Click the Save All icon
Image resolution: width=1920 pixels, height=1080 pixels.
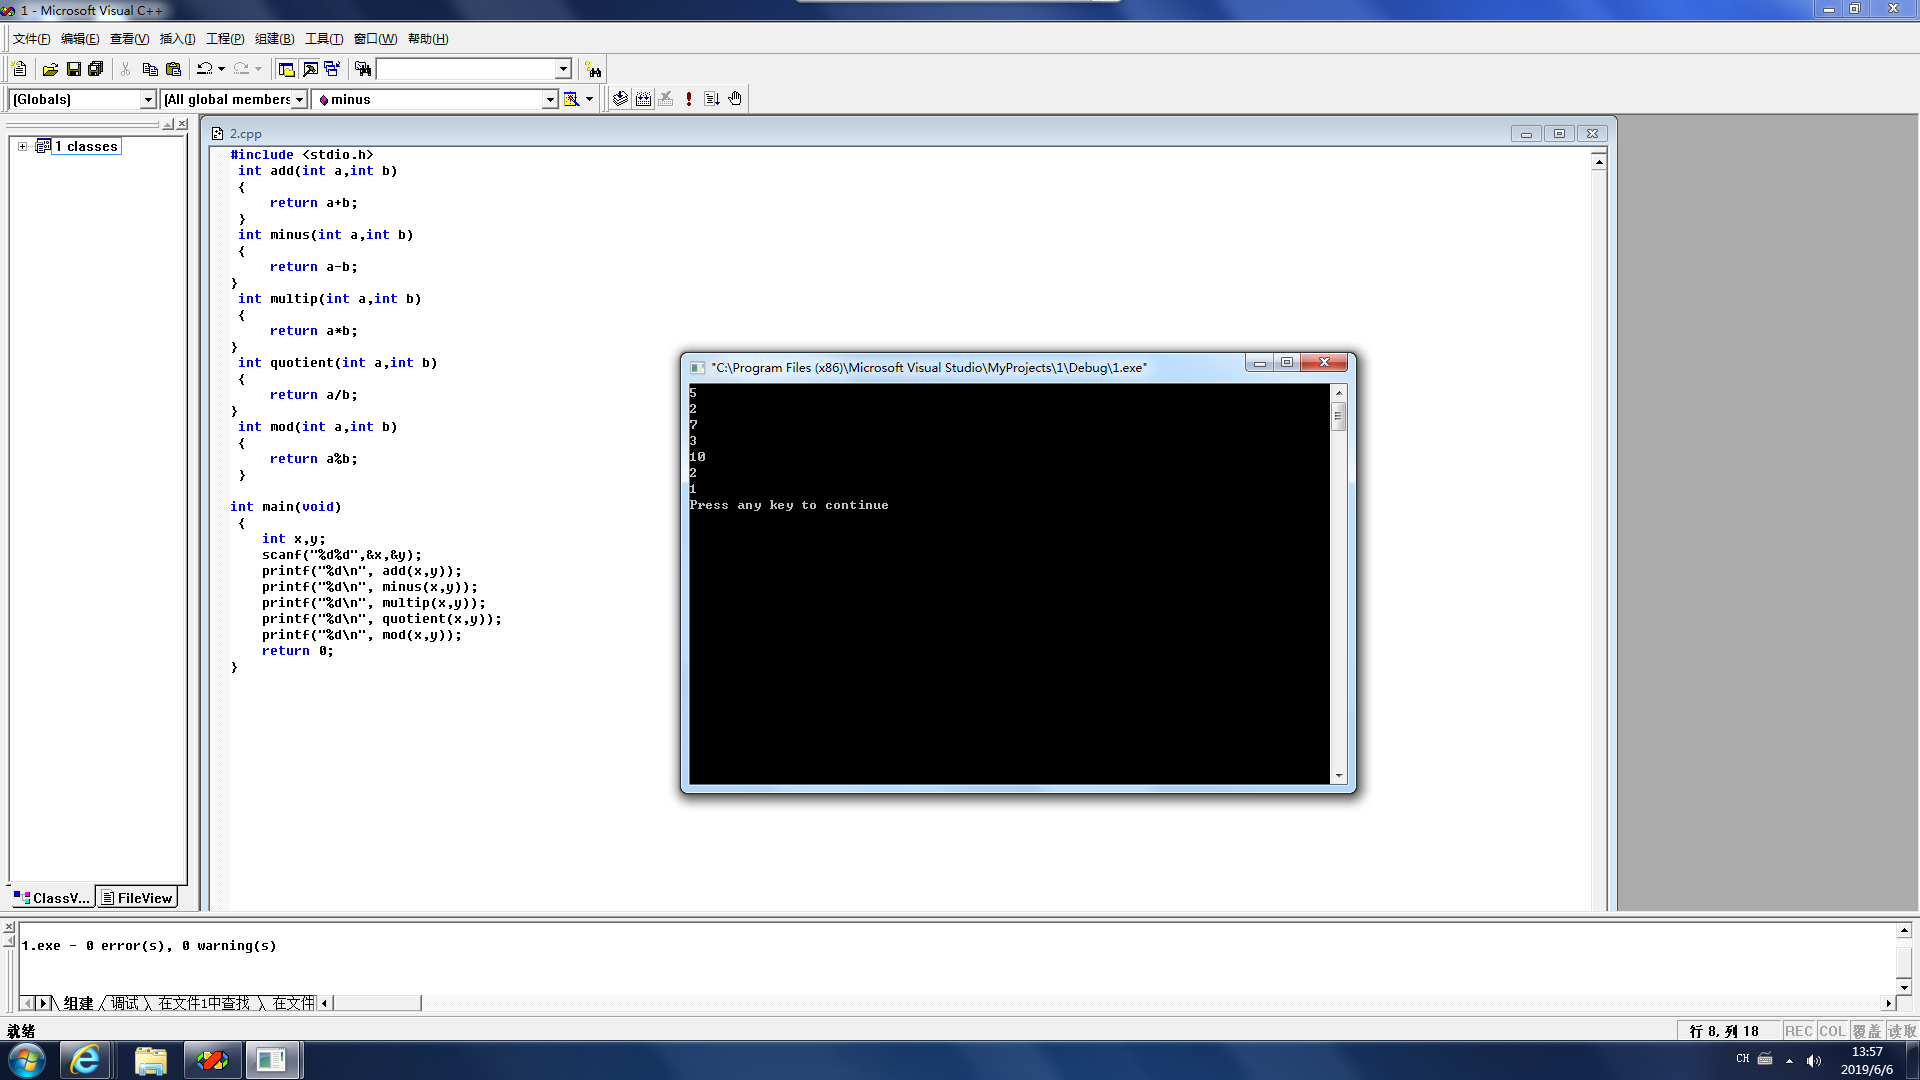96,69
